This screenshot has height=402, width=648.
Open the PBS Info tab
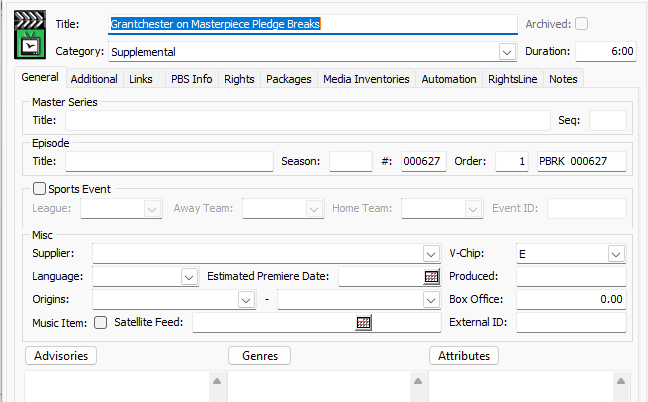(191, 79)
